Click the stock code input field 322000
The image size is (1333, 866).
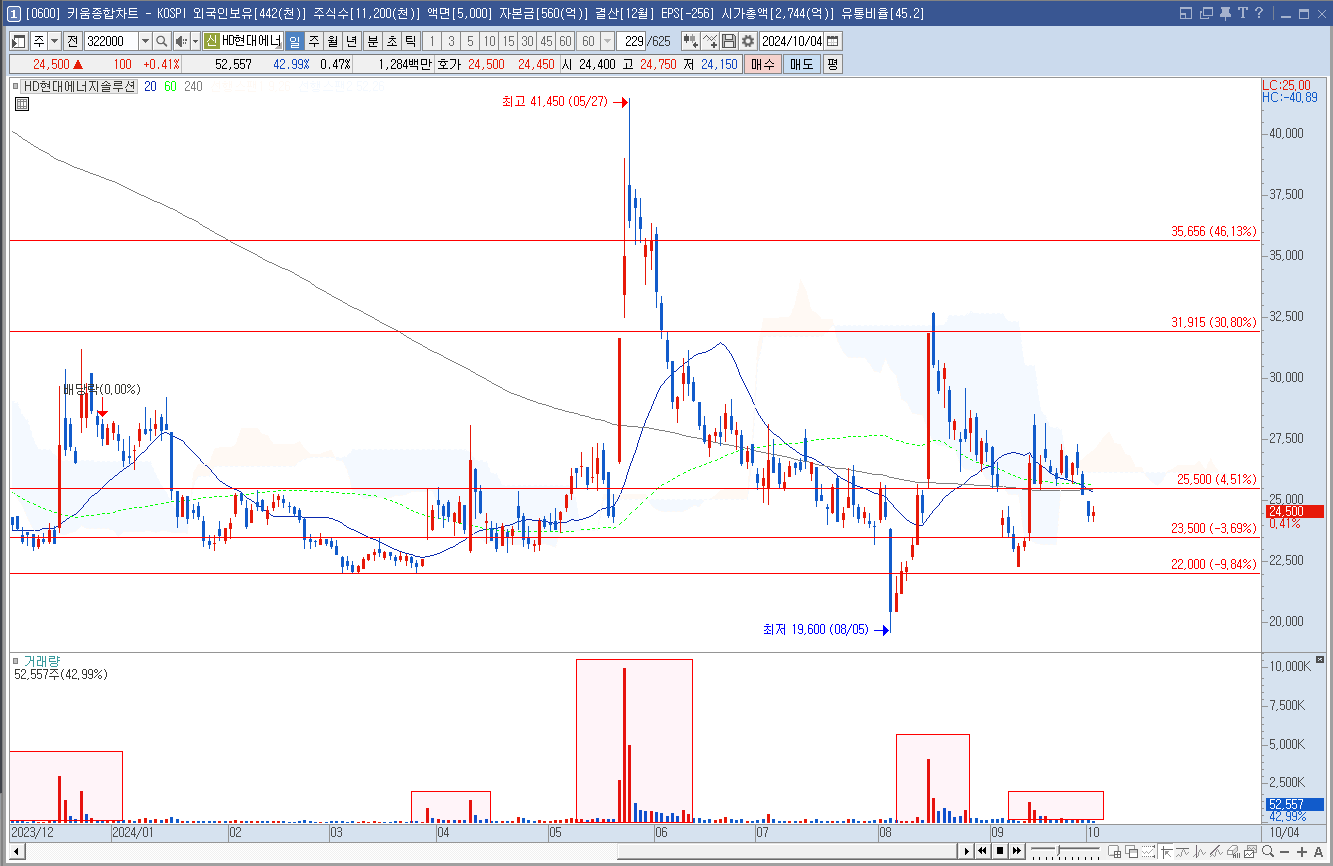tap(111, 41)
